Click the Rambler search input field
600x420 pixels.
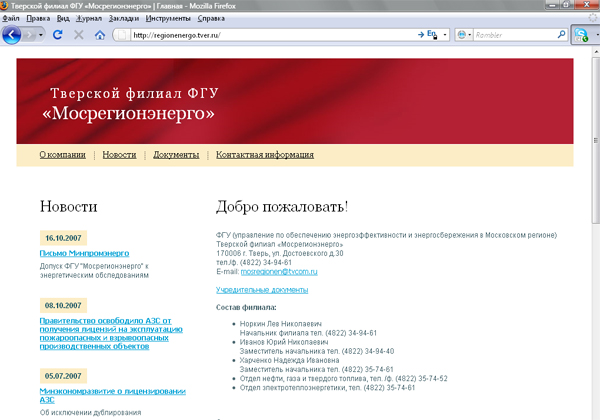coord(515,35)
